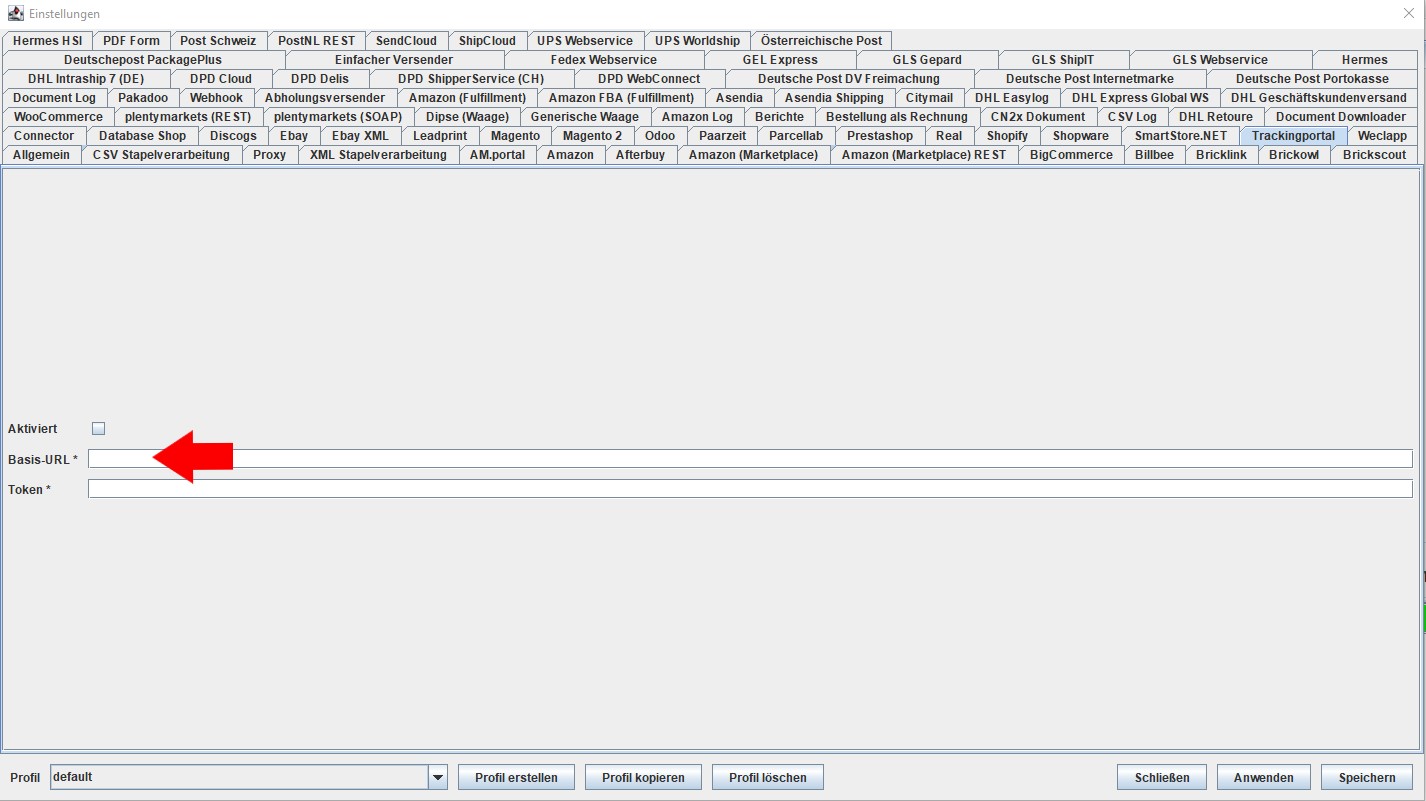Go to the UPS Worldship tab
Image resolution: width=1426 pixels, height=801 pixels.
[697, 41]
